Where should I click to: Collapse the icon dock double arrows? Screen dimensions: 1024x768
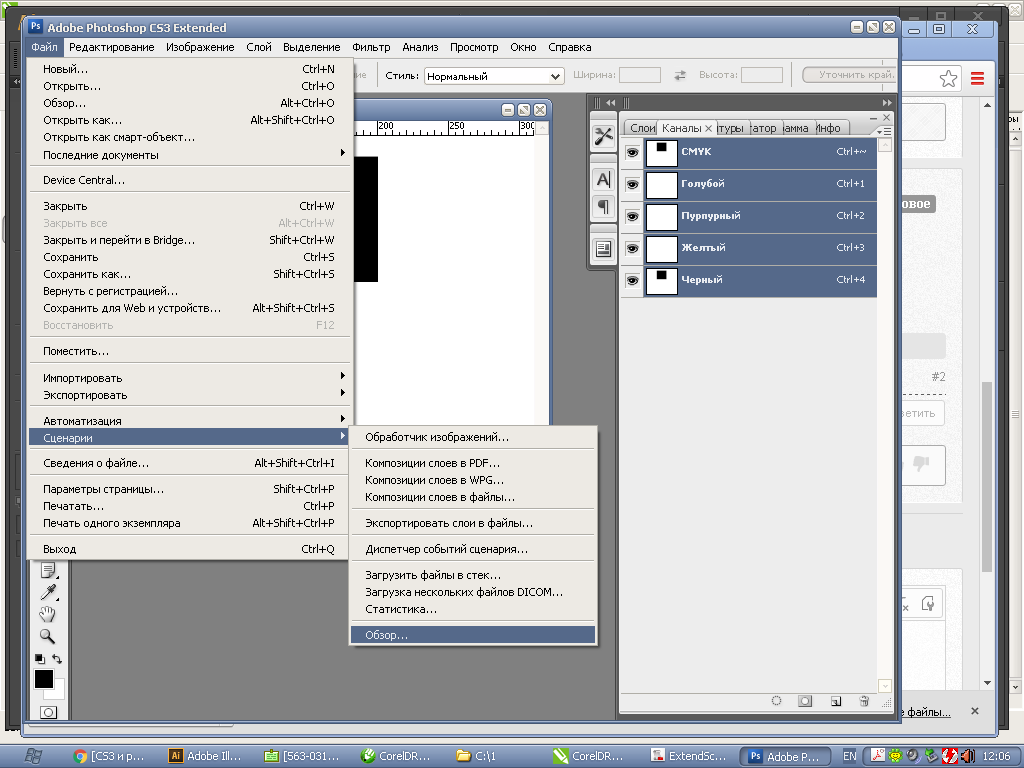coord(611,103)
